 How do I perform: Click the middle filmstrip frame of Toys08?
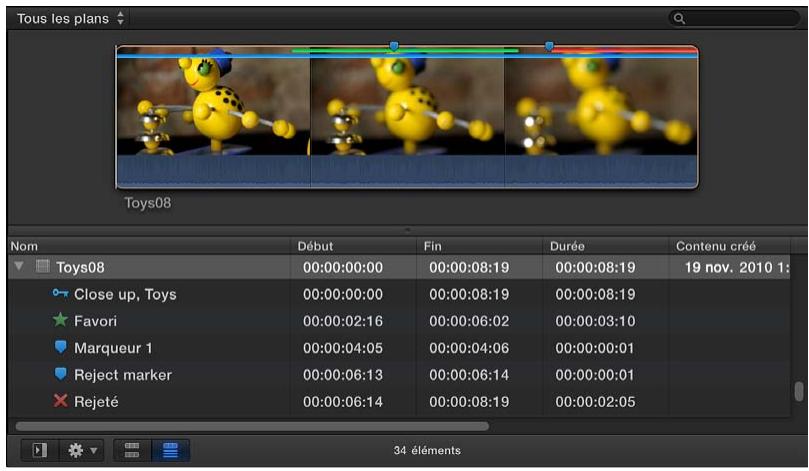(x=407, y=106)
